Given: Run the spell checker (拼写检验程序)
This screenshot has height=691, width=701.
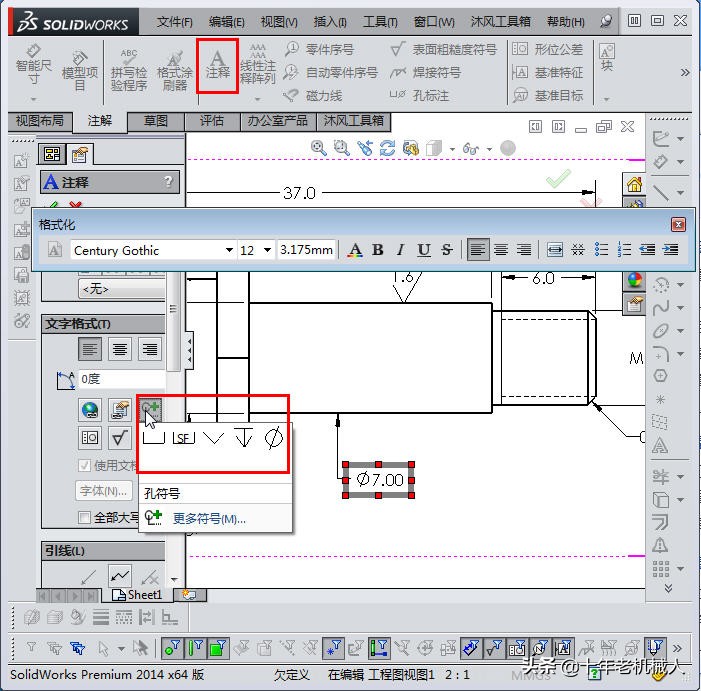Looking at the screenshot, I should tap(129, 71).
